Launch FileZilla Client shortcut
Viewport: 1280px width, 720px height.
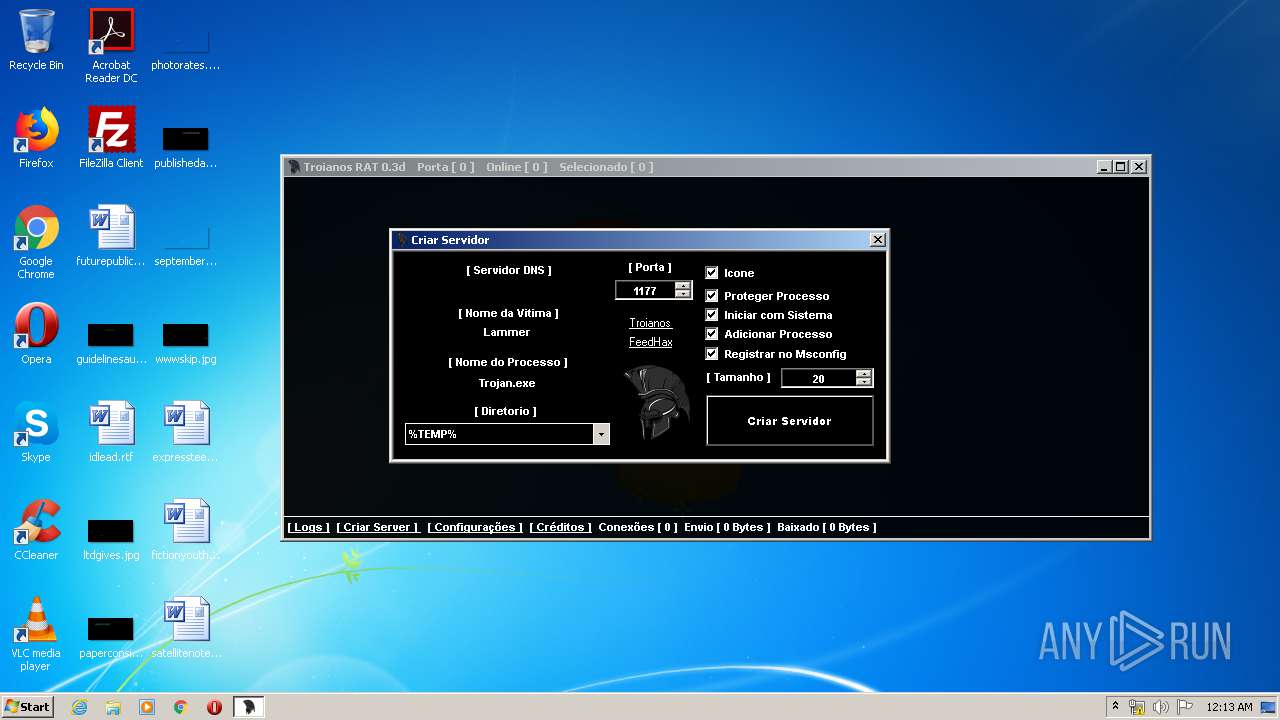(x=111, y=138)
